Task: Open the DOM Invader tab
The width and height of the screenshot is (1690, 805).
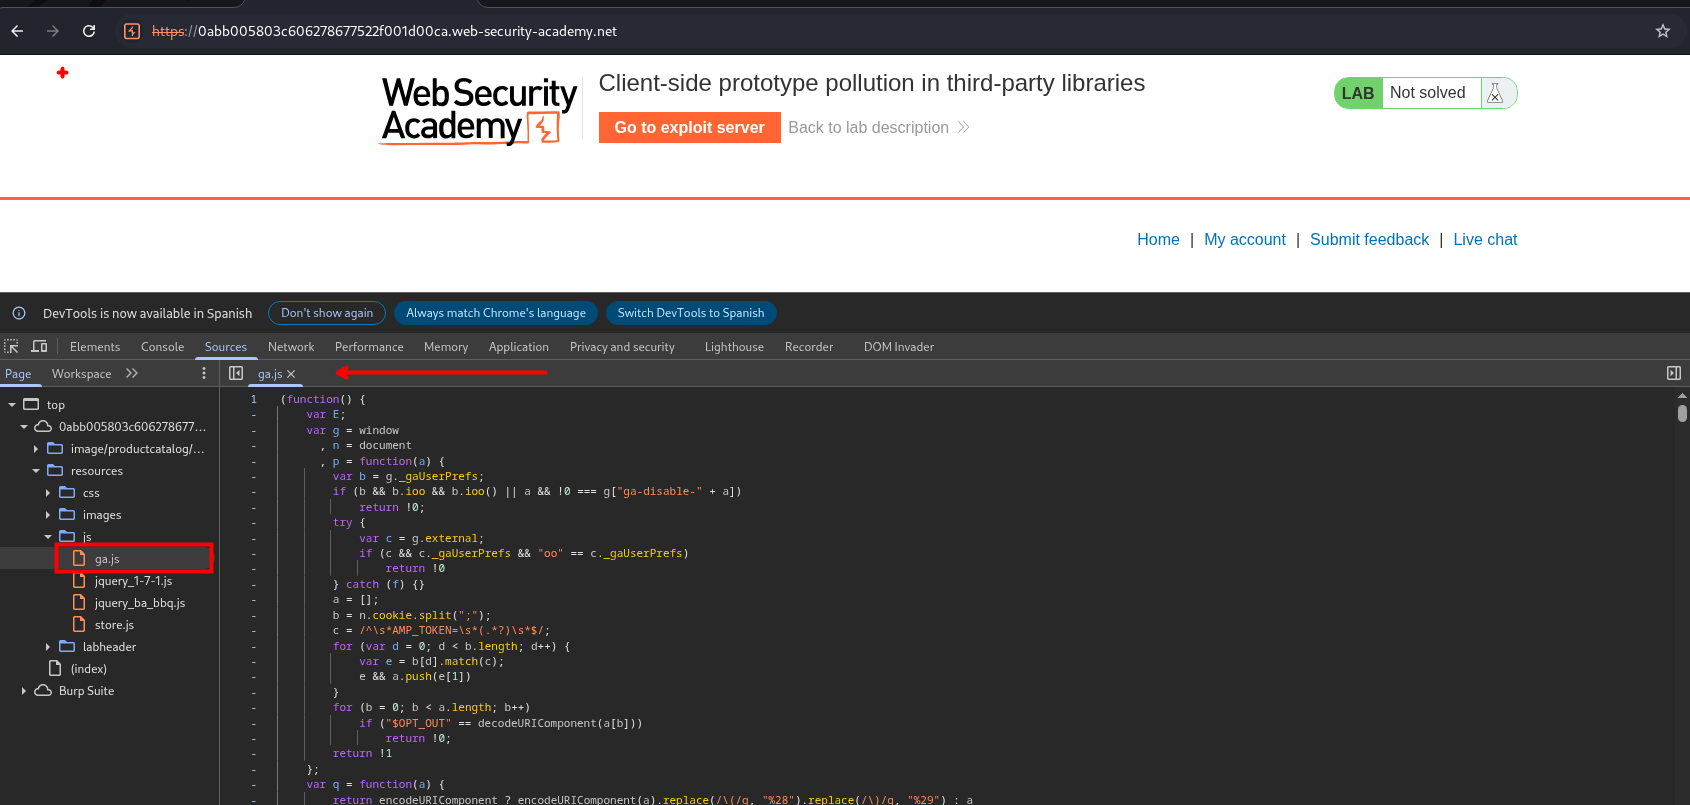Action: pos(898,347)
